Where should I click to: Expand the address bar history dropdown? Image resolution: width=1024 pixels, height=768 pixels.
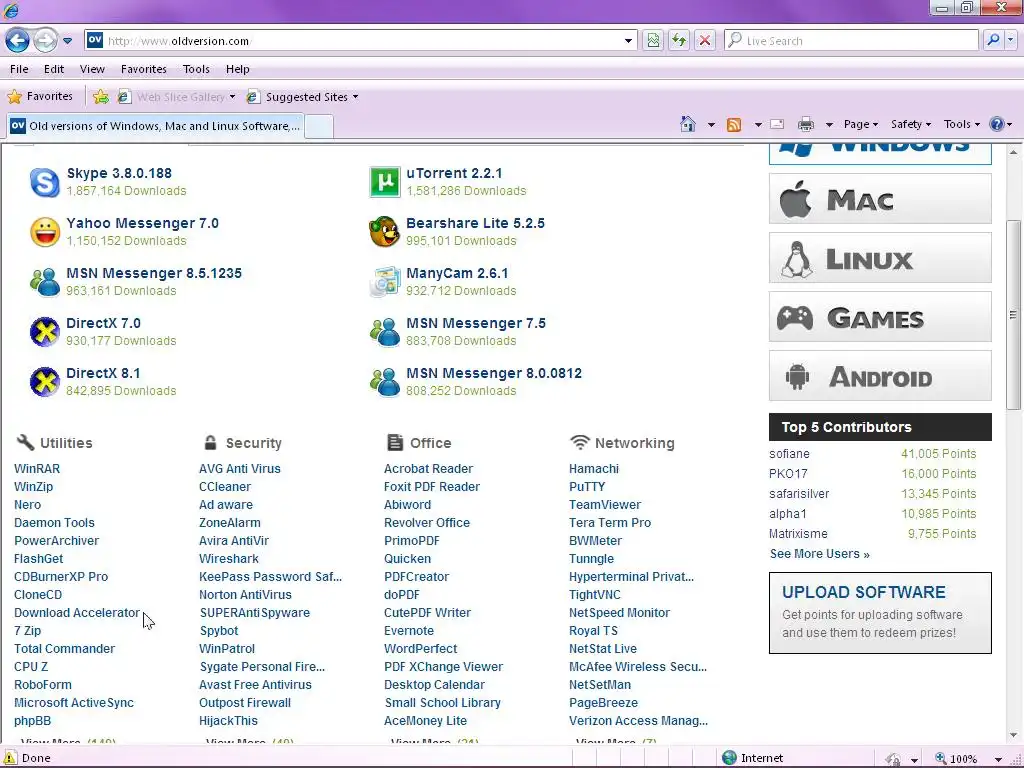coord(628,40)
